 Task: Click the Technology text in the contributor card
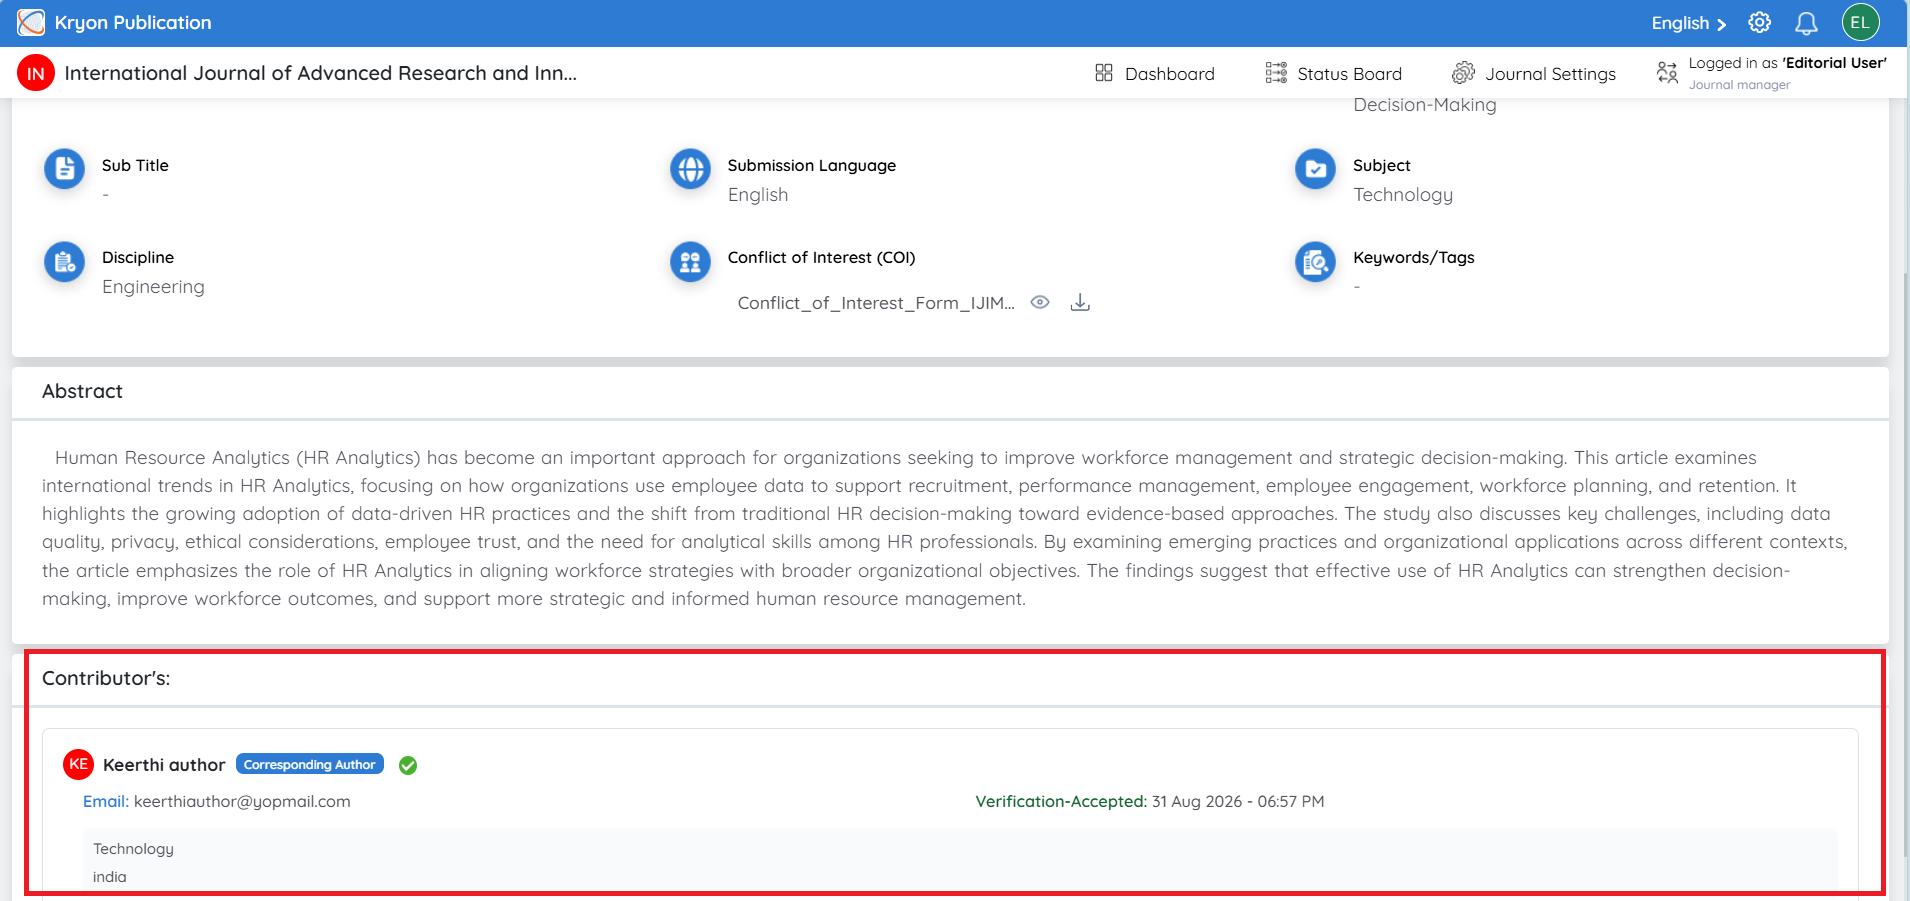pyautogui.click(x=133, y=849)
